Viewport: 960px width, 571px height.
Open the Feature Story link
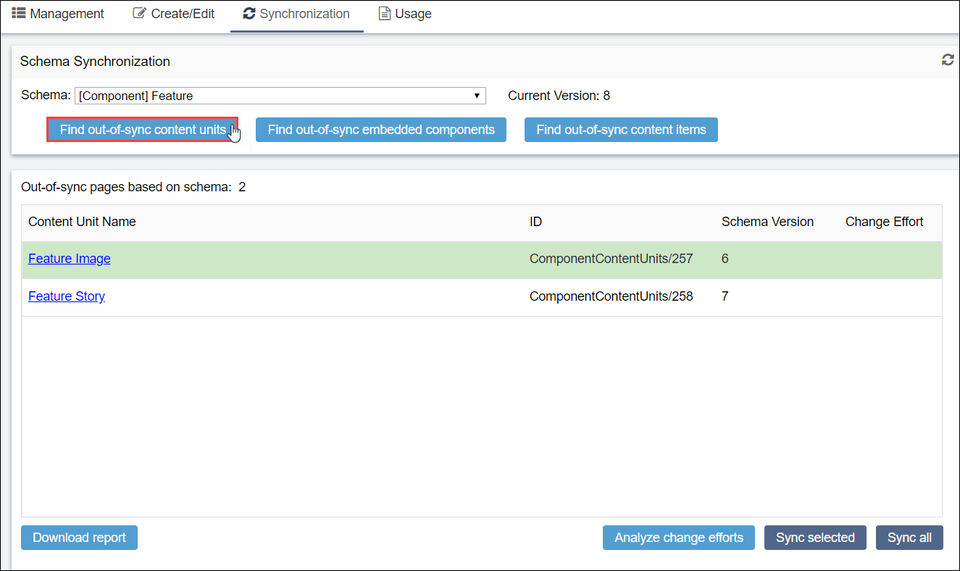[x=66, y=297]
